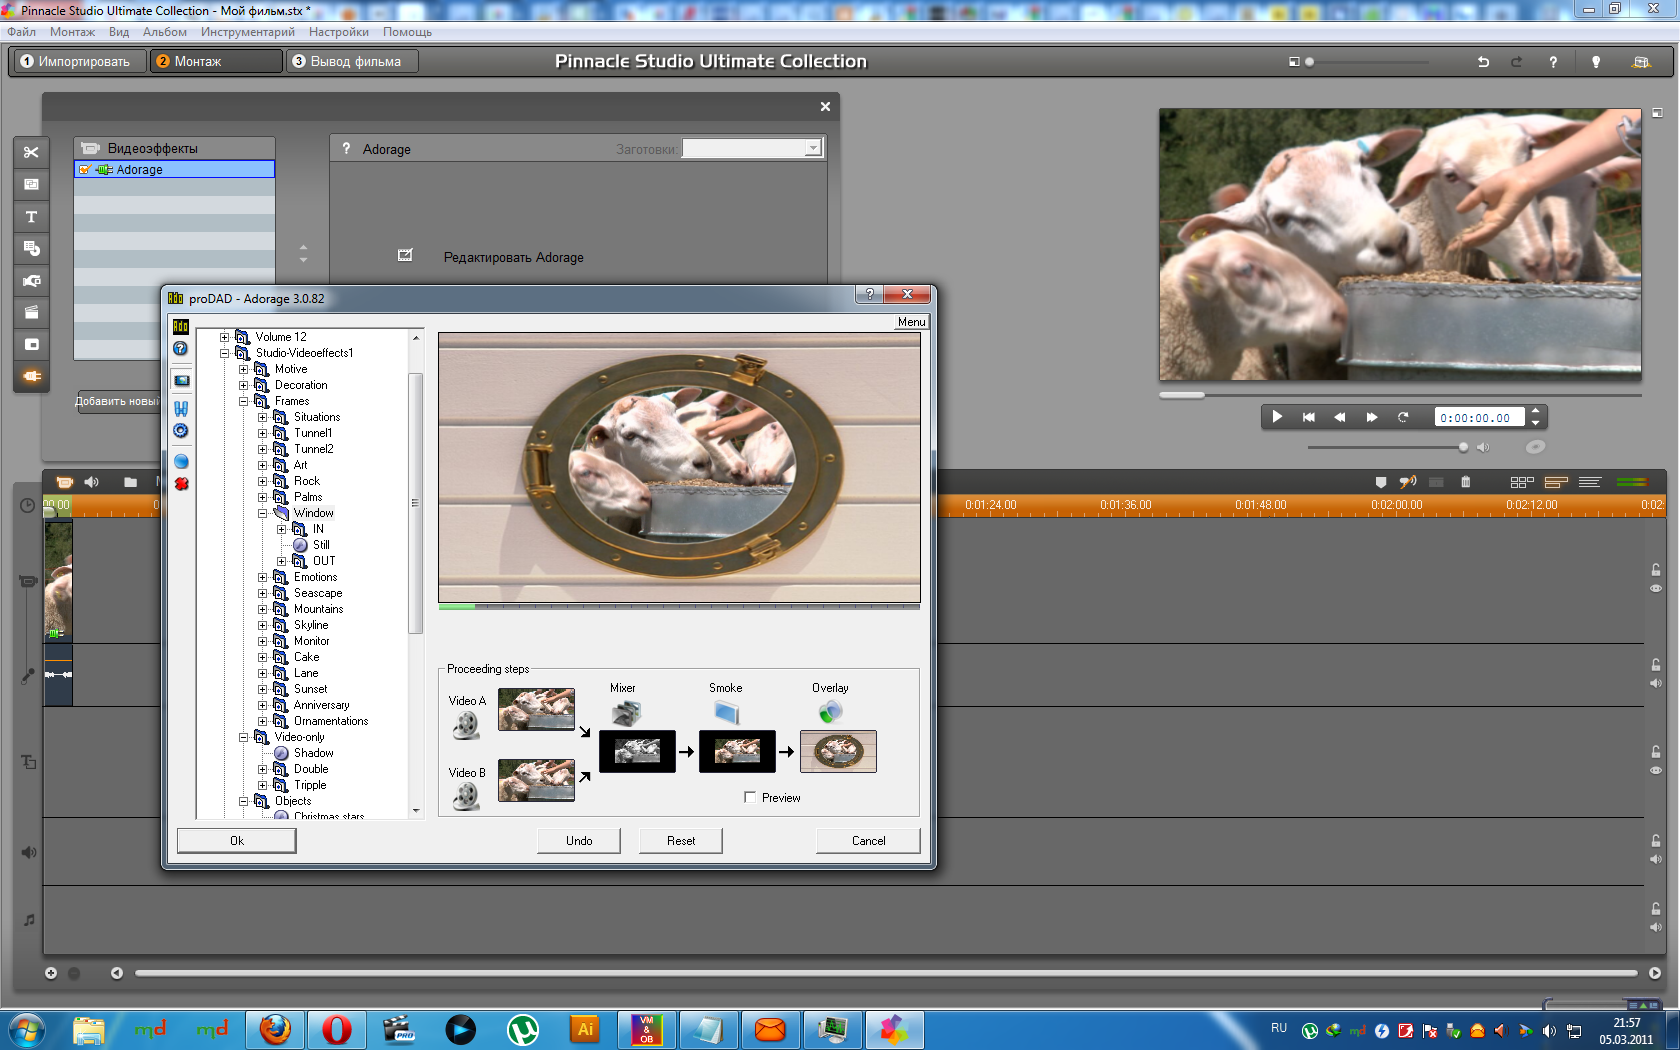This screenshot has width=1680, height=1050.
Task: Click the film preview icon in Adorage sidebar
Action: 181,380
